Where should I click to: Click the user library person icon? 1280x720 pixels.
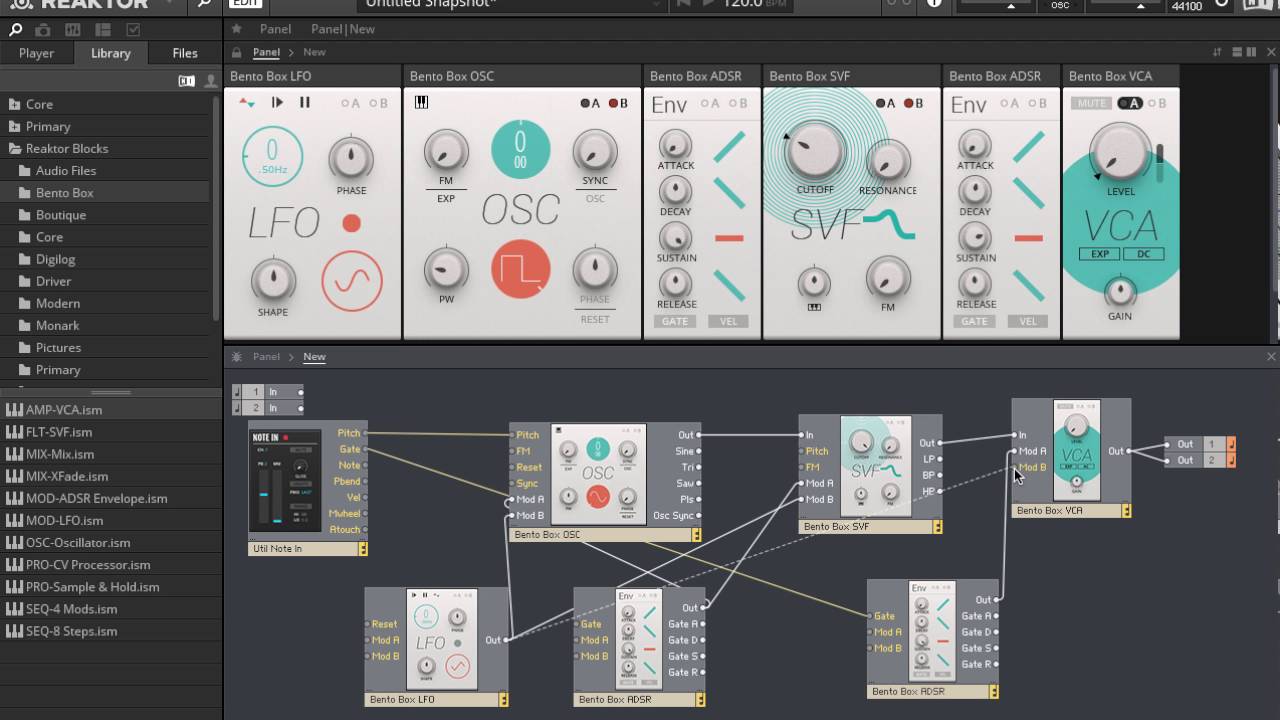(210, 81)
